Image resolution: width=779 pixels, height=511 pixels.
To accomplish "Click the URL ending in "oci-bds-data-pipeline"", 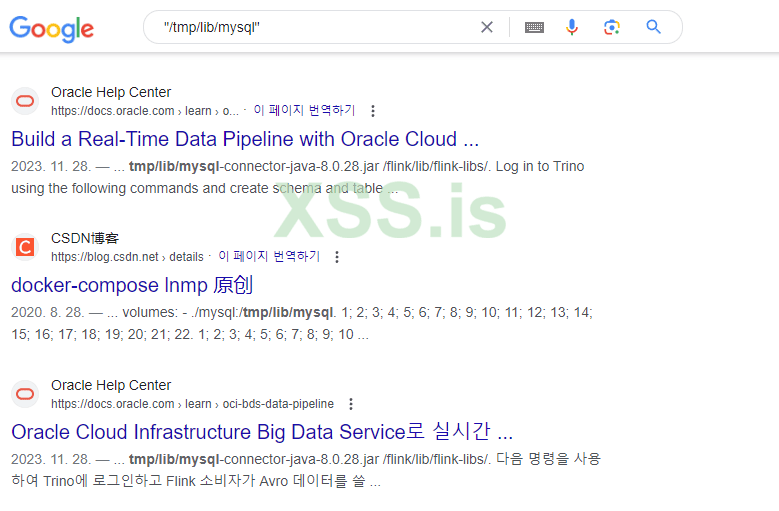I will [192, 404].
